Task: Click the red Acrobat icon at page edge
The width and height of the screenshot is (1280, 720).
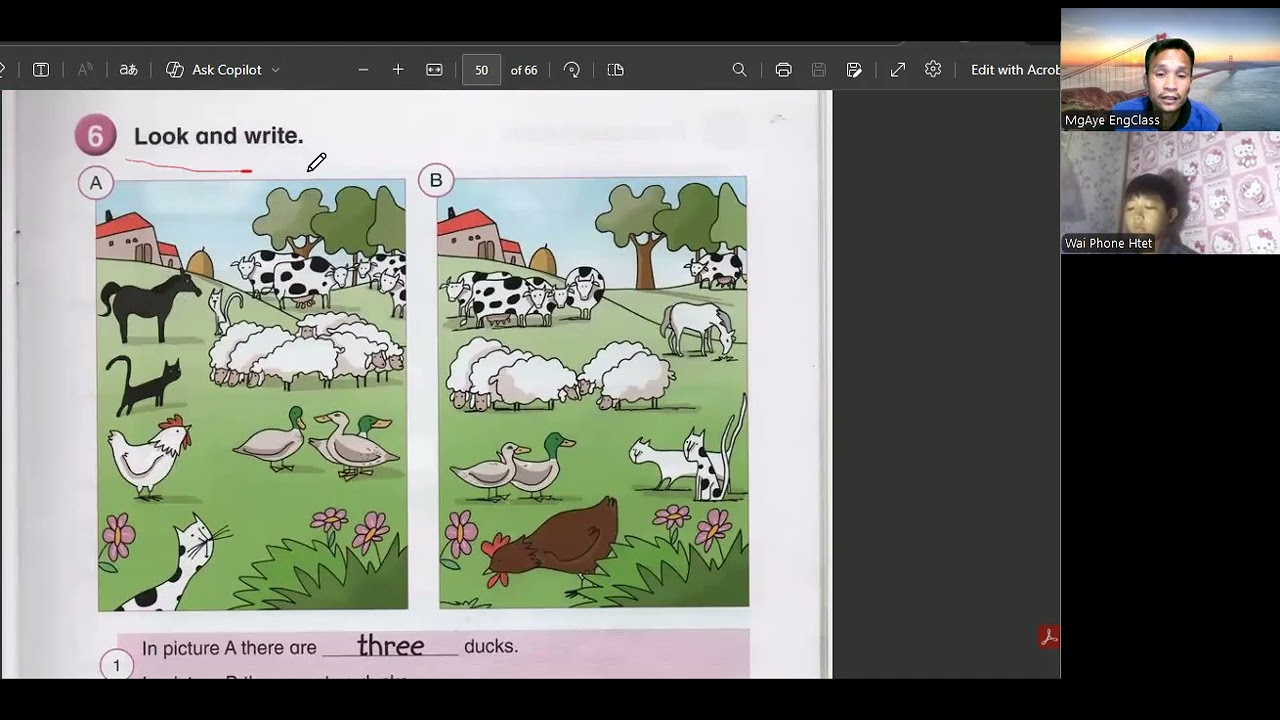Action: pyautogui.click(x=1049, y=637)
